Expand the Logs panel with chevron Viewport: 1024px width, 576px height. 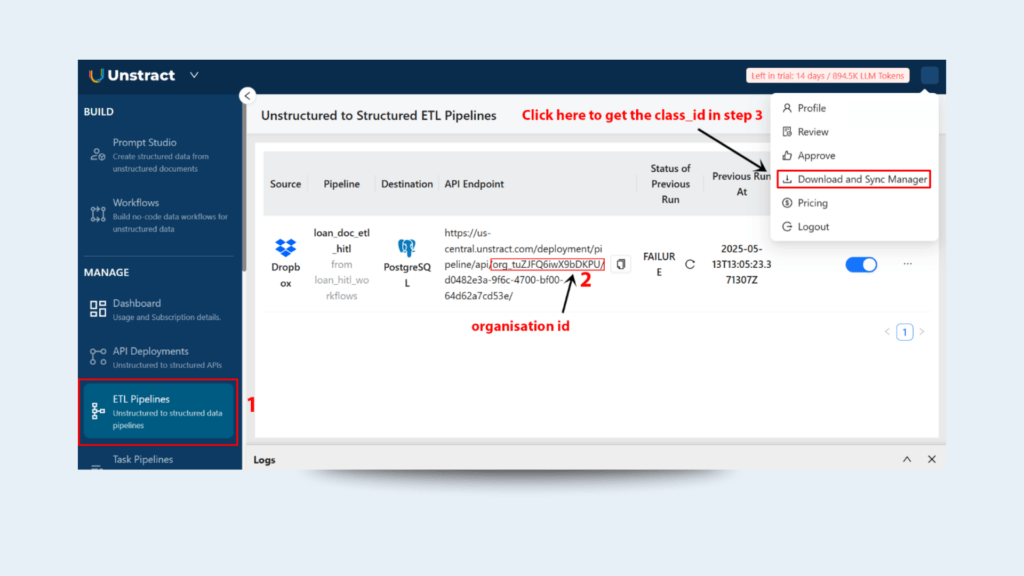[907, 459]
